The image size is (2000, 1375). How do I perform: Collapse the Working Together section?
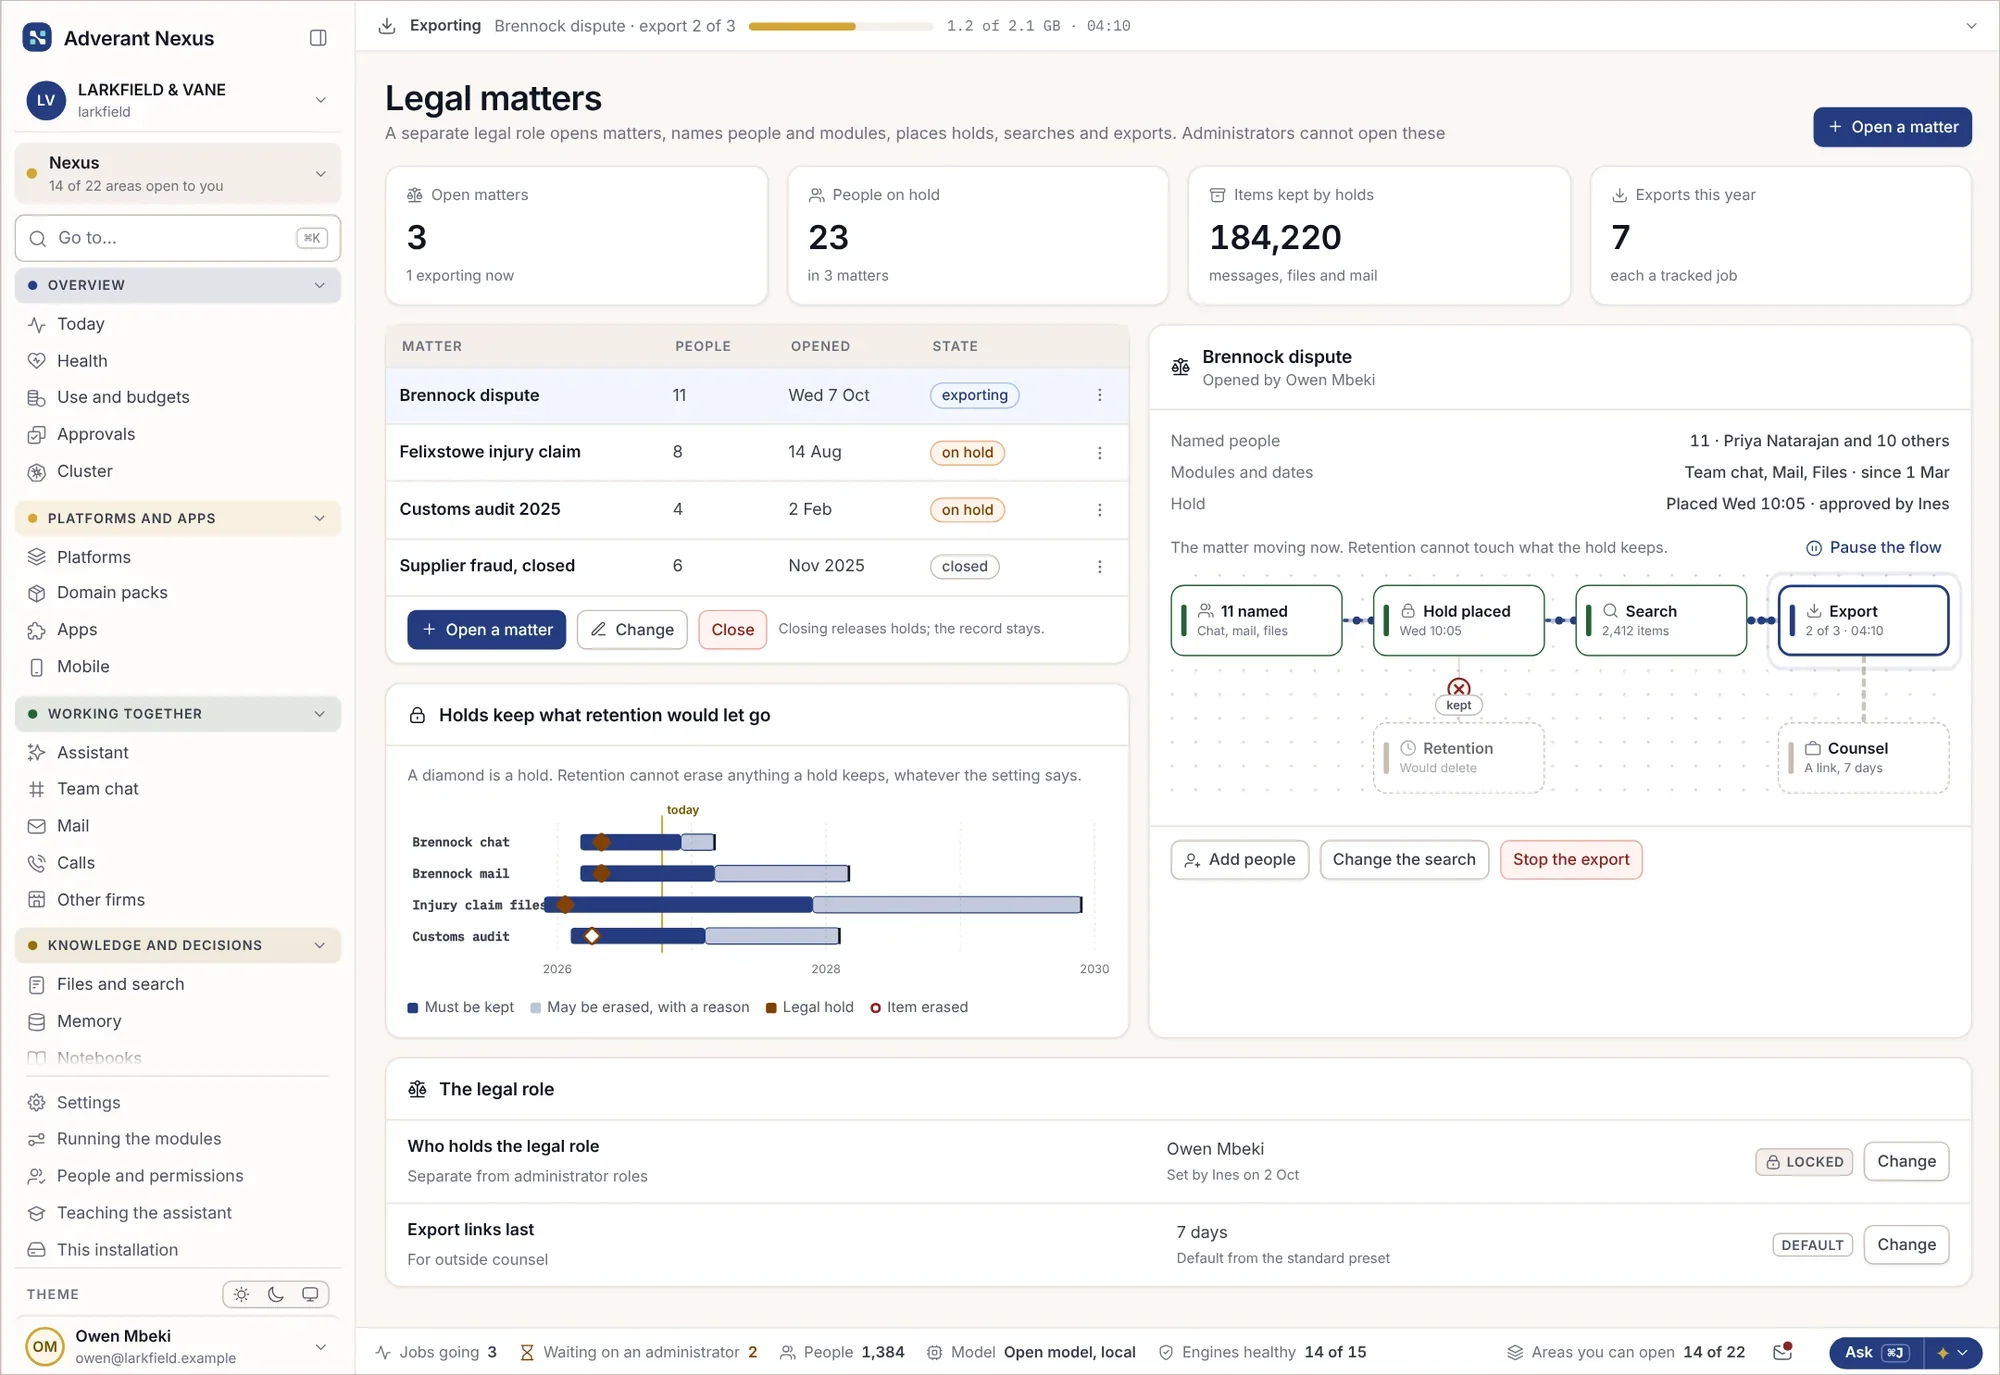click(x=178, y=713)
